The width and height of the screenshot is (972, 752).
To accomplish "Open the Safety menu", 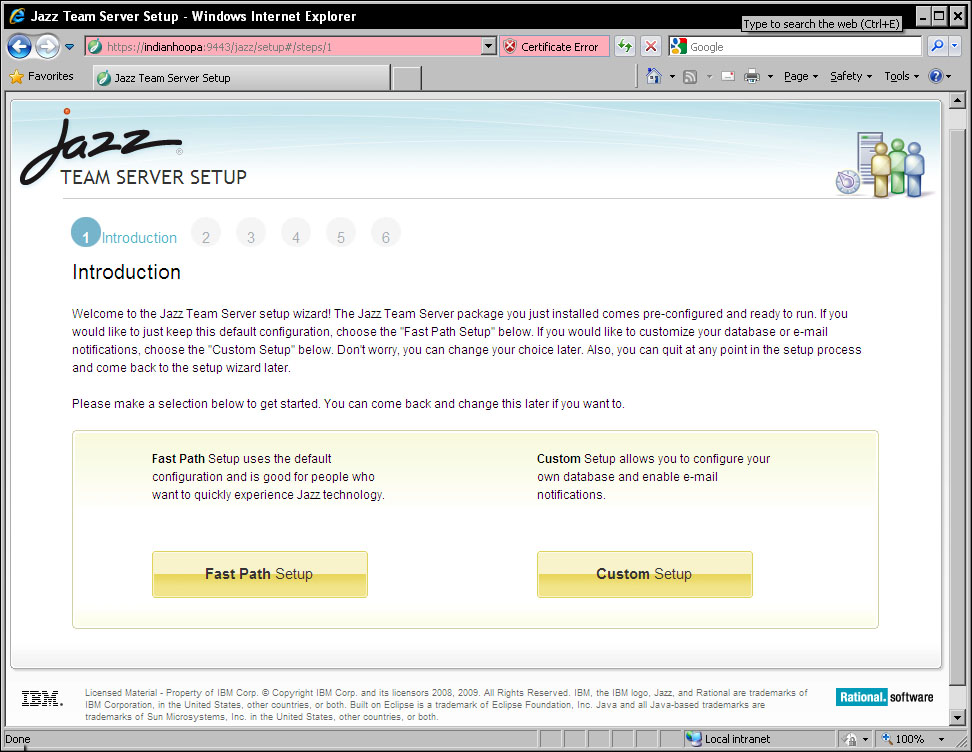I will (x=850, y=76).
